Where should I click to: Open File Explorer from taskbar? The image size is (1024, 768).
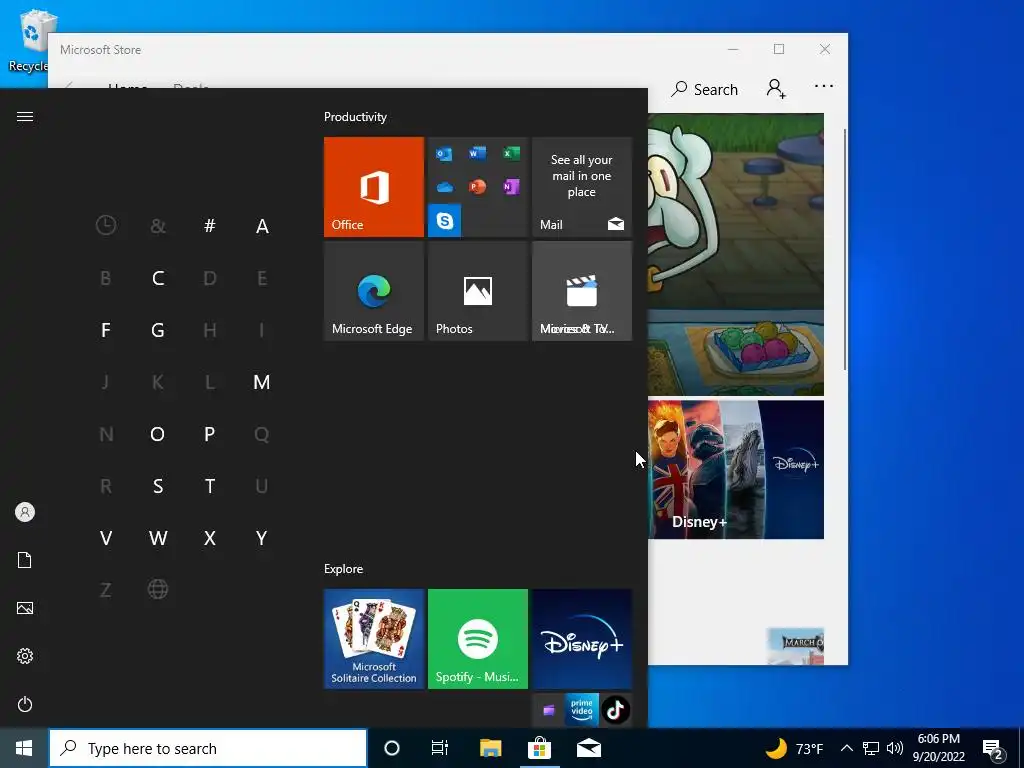(490, 748)
